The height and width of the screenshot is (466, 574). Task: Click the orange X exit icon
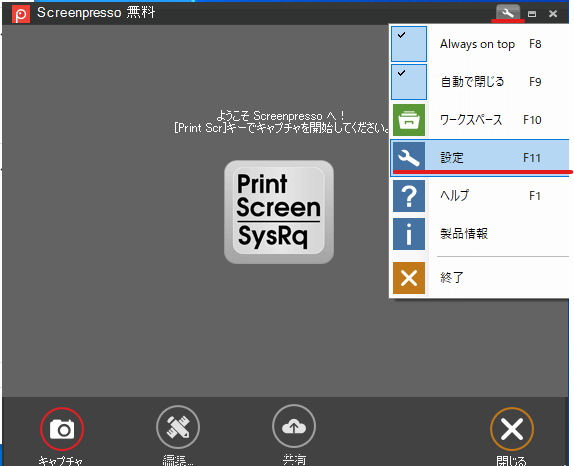pyautogui.click(x=409, y=278)
